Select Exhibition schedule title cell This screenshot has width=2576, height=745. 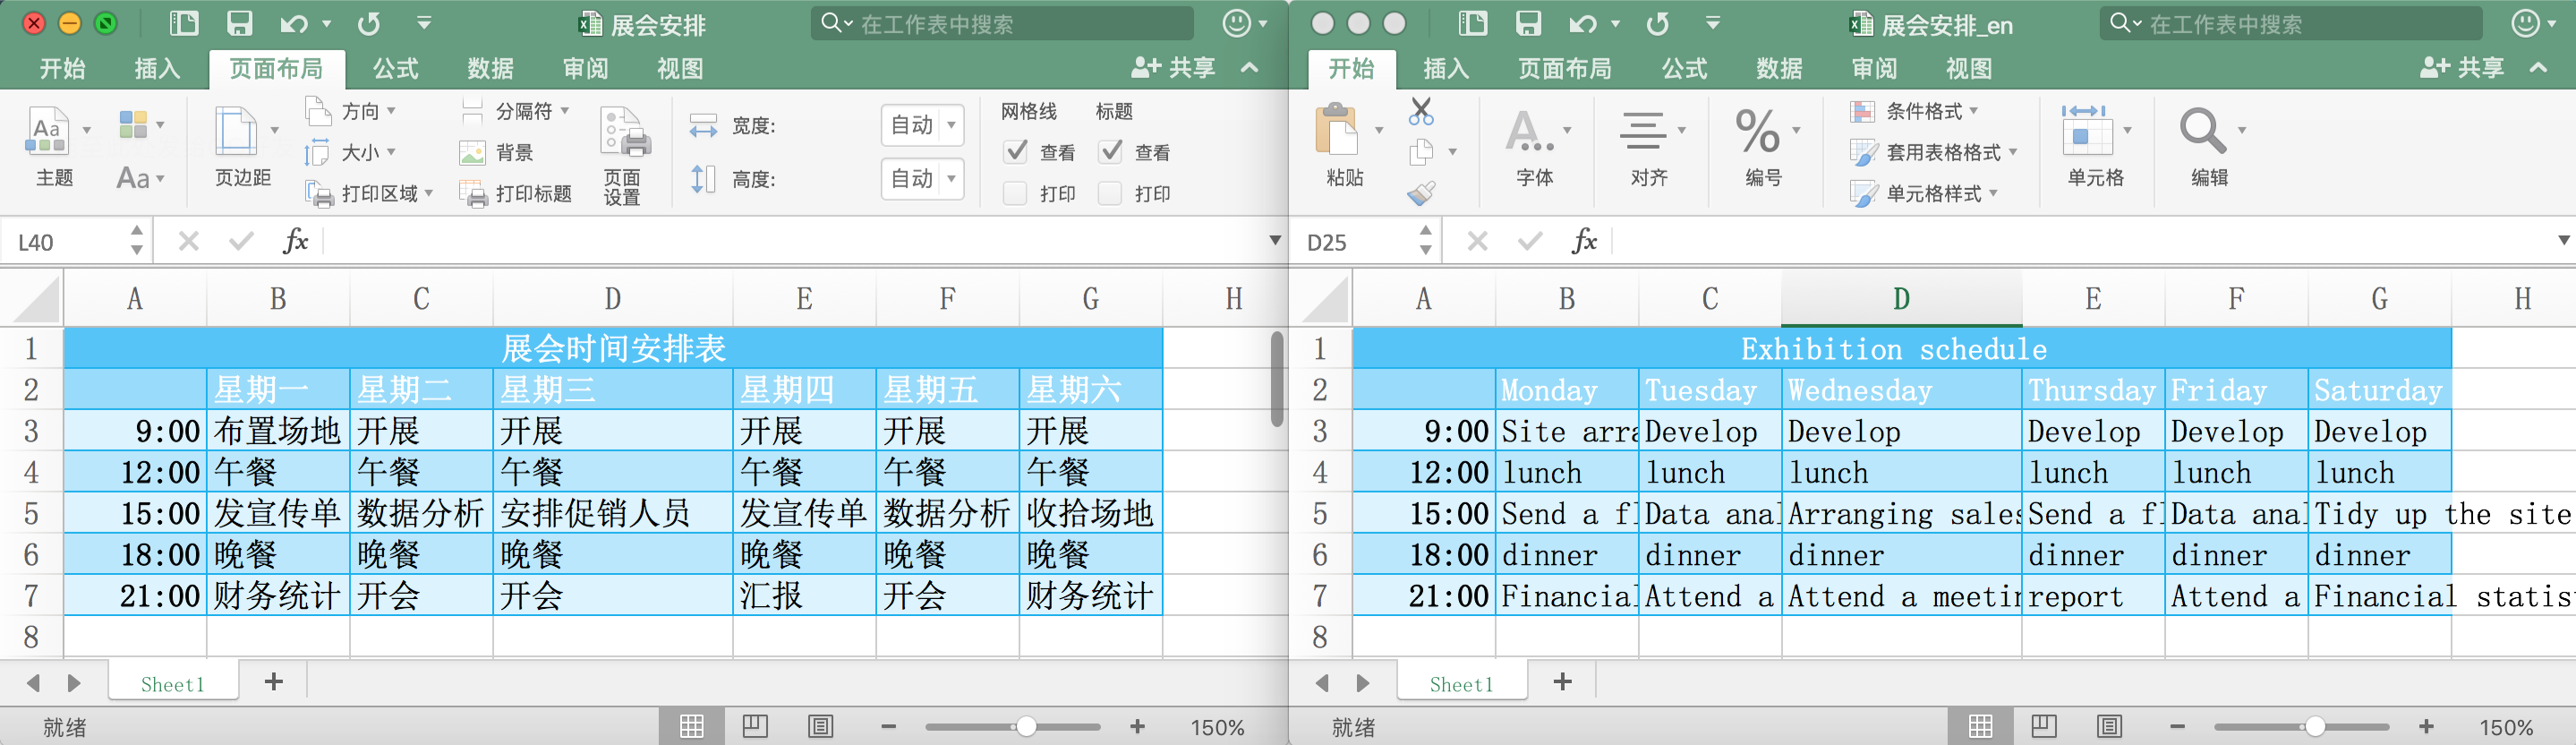coord(1902,348)
